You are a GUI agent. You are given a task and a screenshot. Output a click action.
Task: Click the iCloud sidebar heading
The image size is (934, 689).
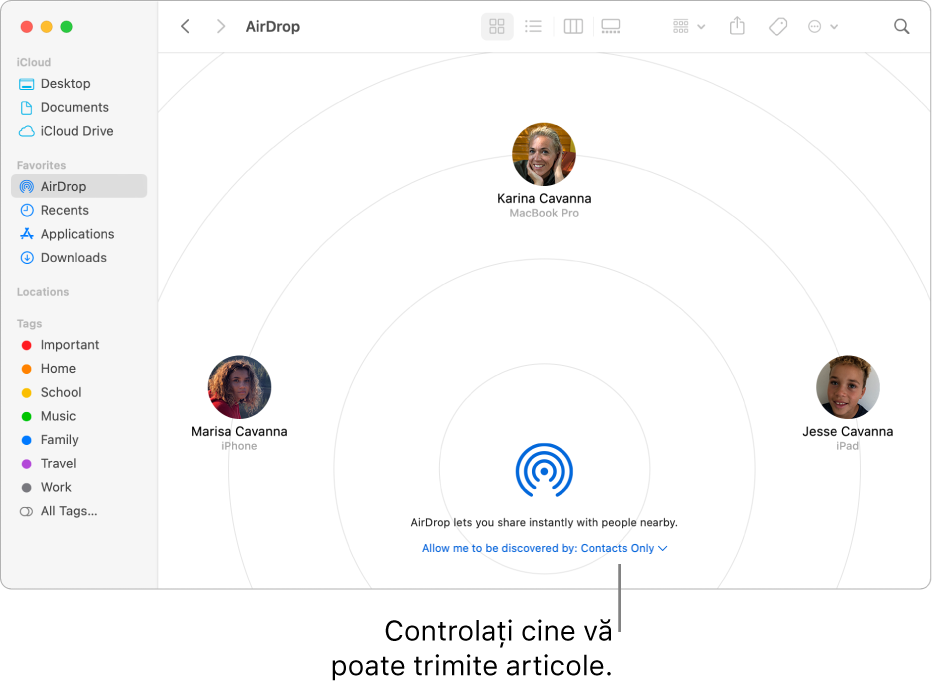[x=34, y=62]
